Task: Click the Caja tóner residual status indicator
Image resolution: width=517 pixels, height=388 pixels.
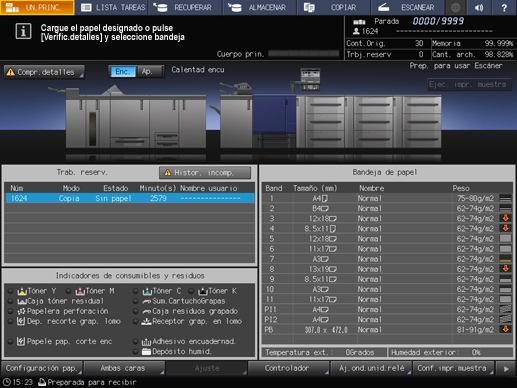Action: 10,301
